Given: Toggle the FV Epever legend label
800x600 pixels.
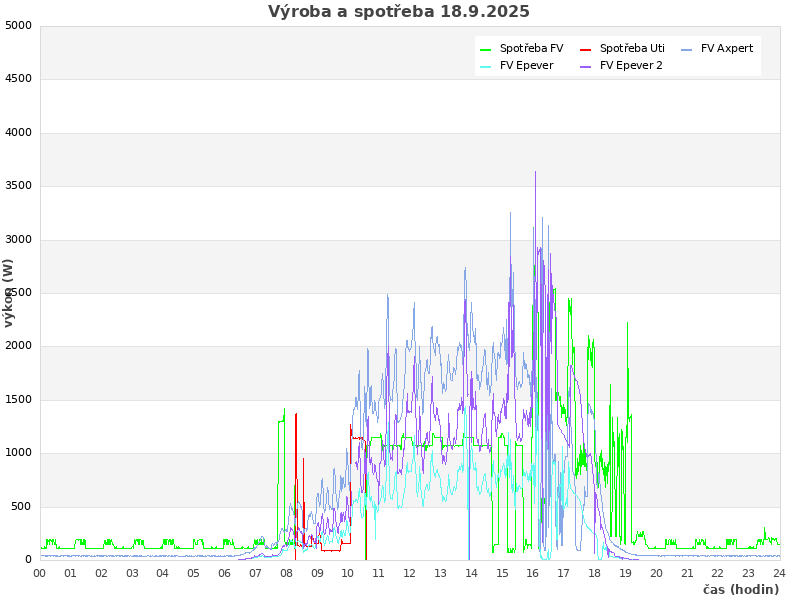Looking at the screenshot, I should (x=526, y=66).
